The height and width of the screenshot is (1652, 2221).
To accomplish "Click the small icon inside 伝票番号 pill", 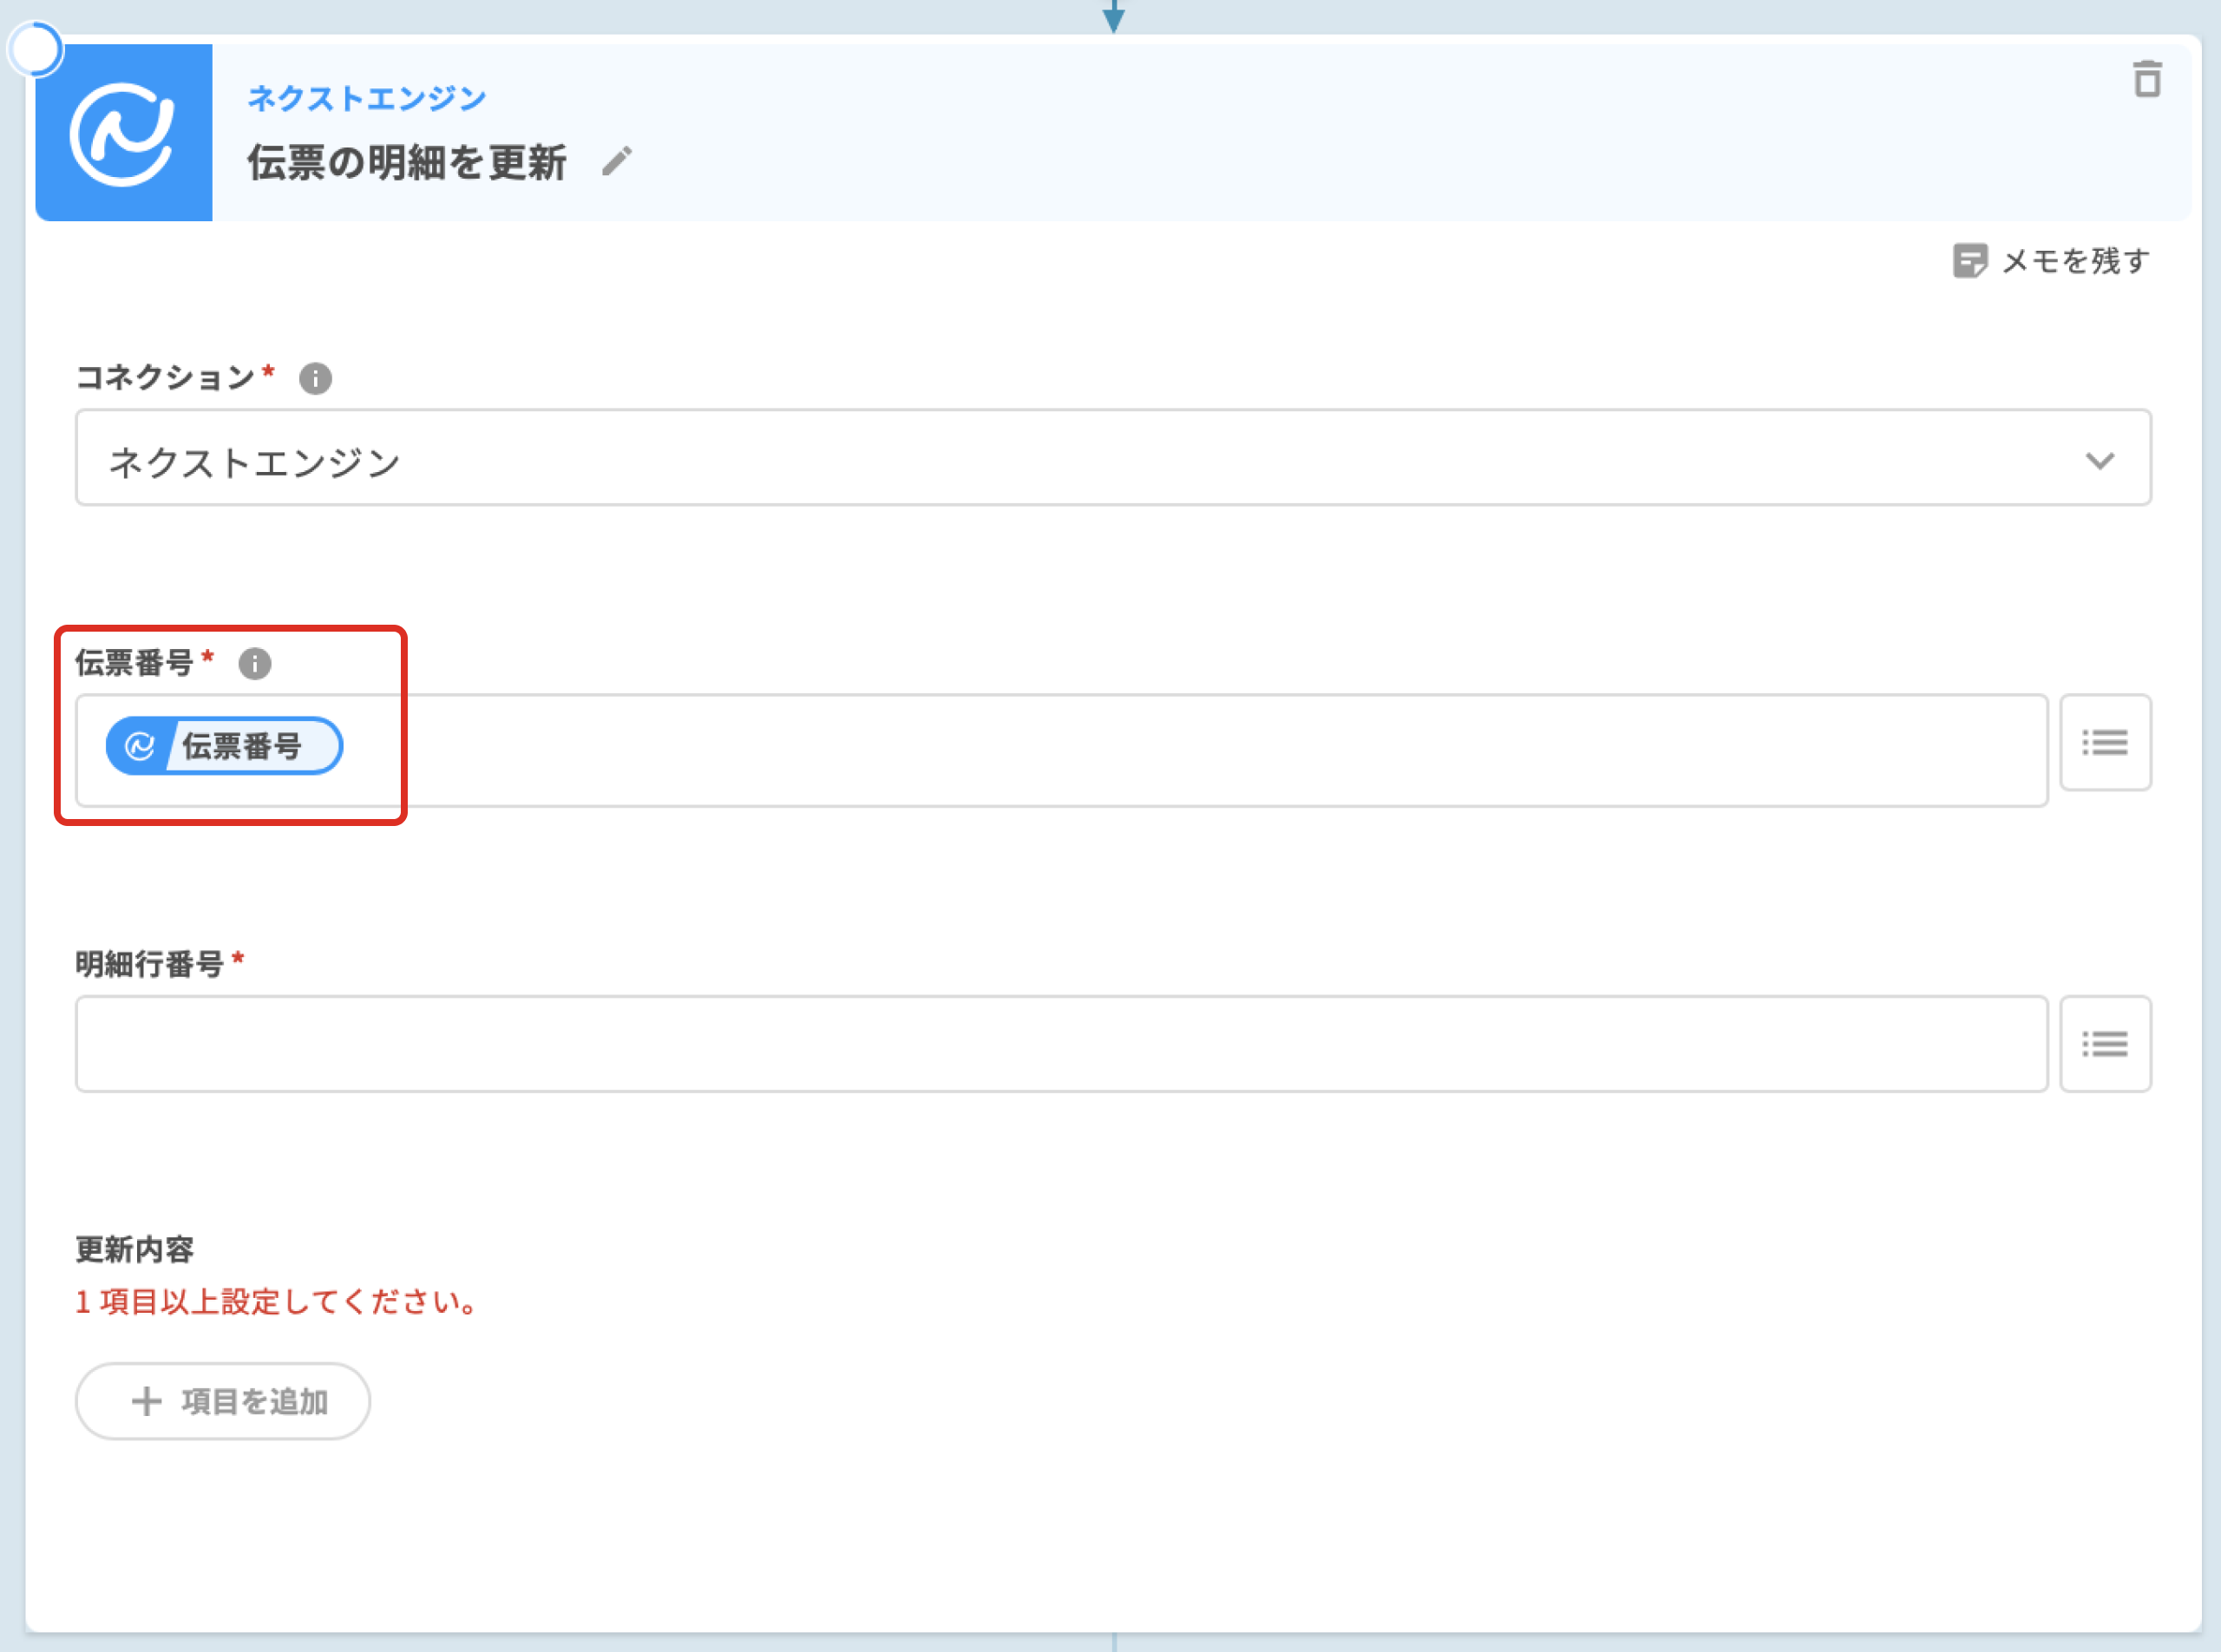I will click(139, 746).
